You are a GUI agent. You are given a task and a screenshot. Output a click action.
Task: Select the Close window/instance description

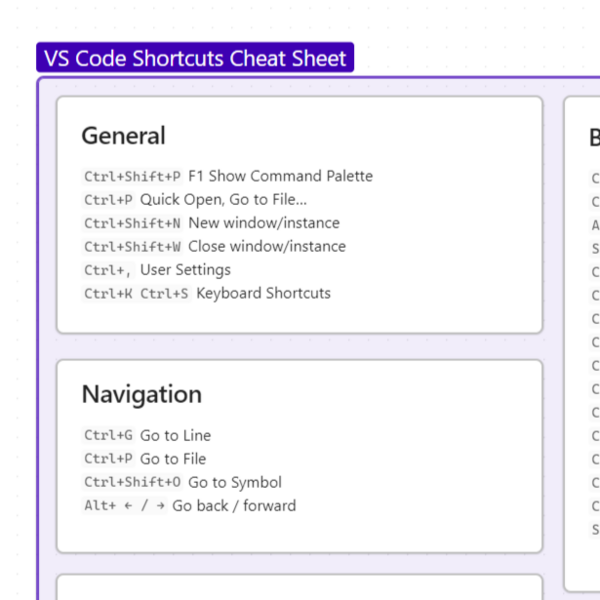(267, 246)
